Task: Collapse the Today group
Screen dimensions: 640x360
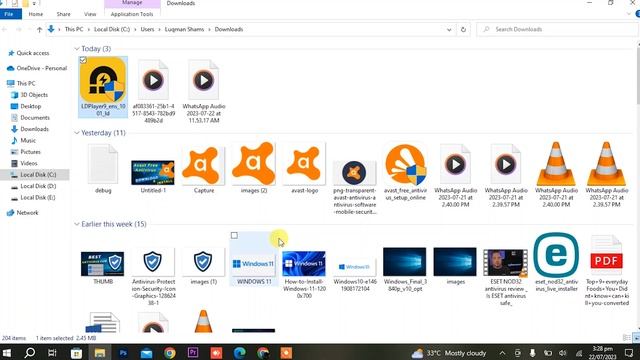Action: coord(77,49)
